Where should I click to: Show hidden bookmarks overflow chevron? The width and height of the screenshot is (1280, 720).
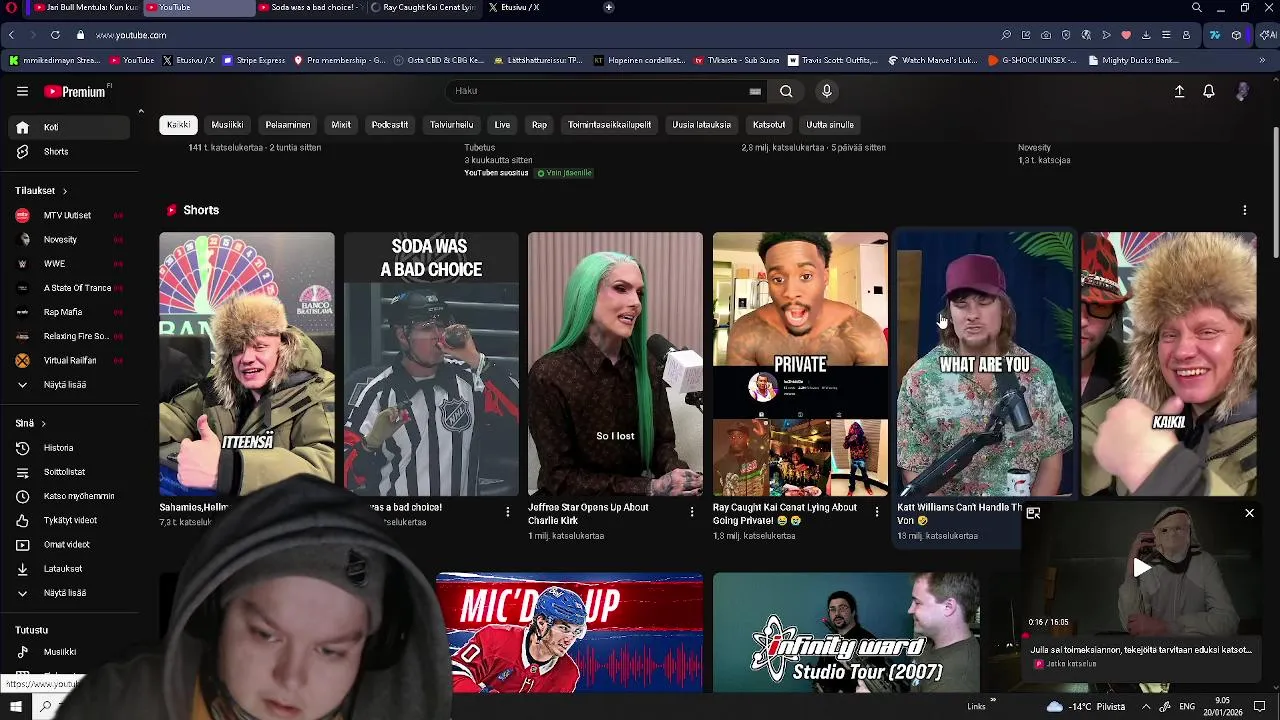[x=1262, y=60]
